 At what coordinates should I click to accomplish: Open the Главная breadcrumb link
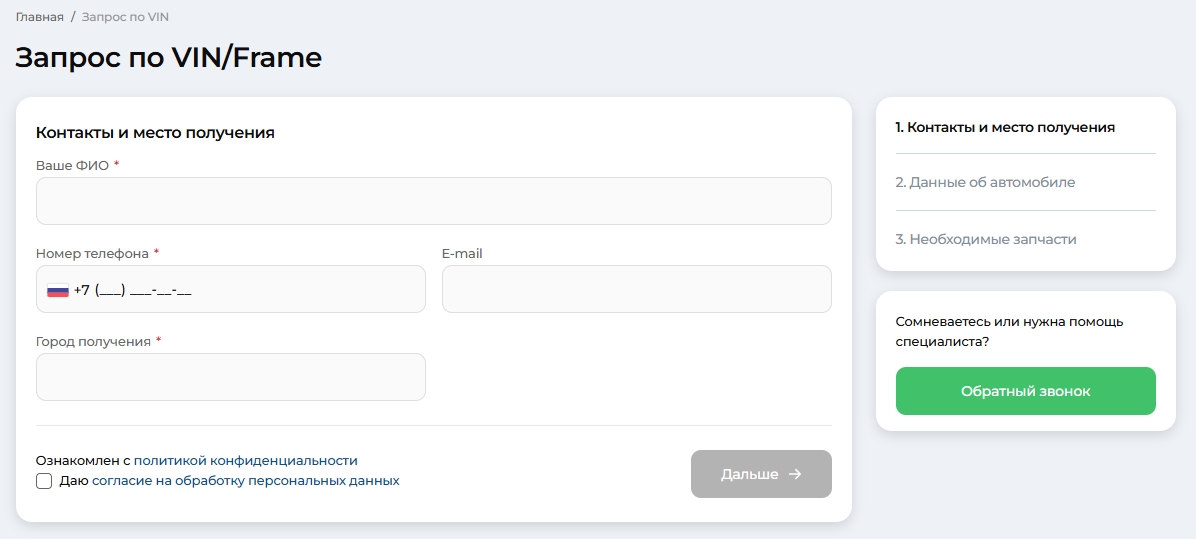[x=39, y=17]
